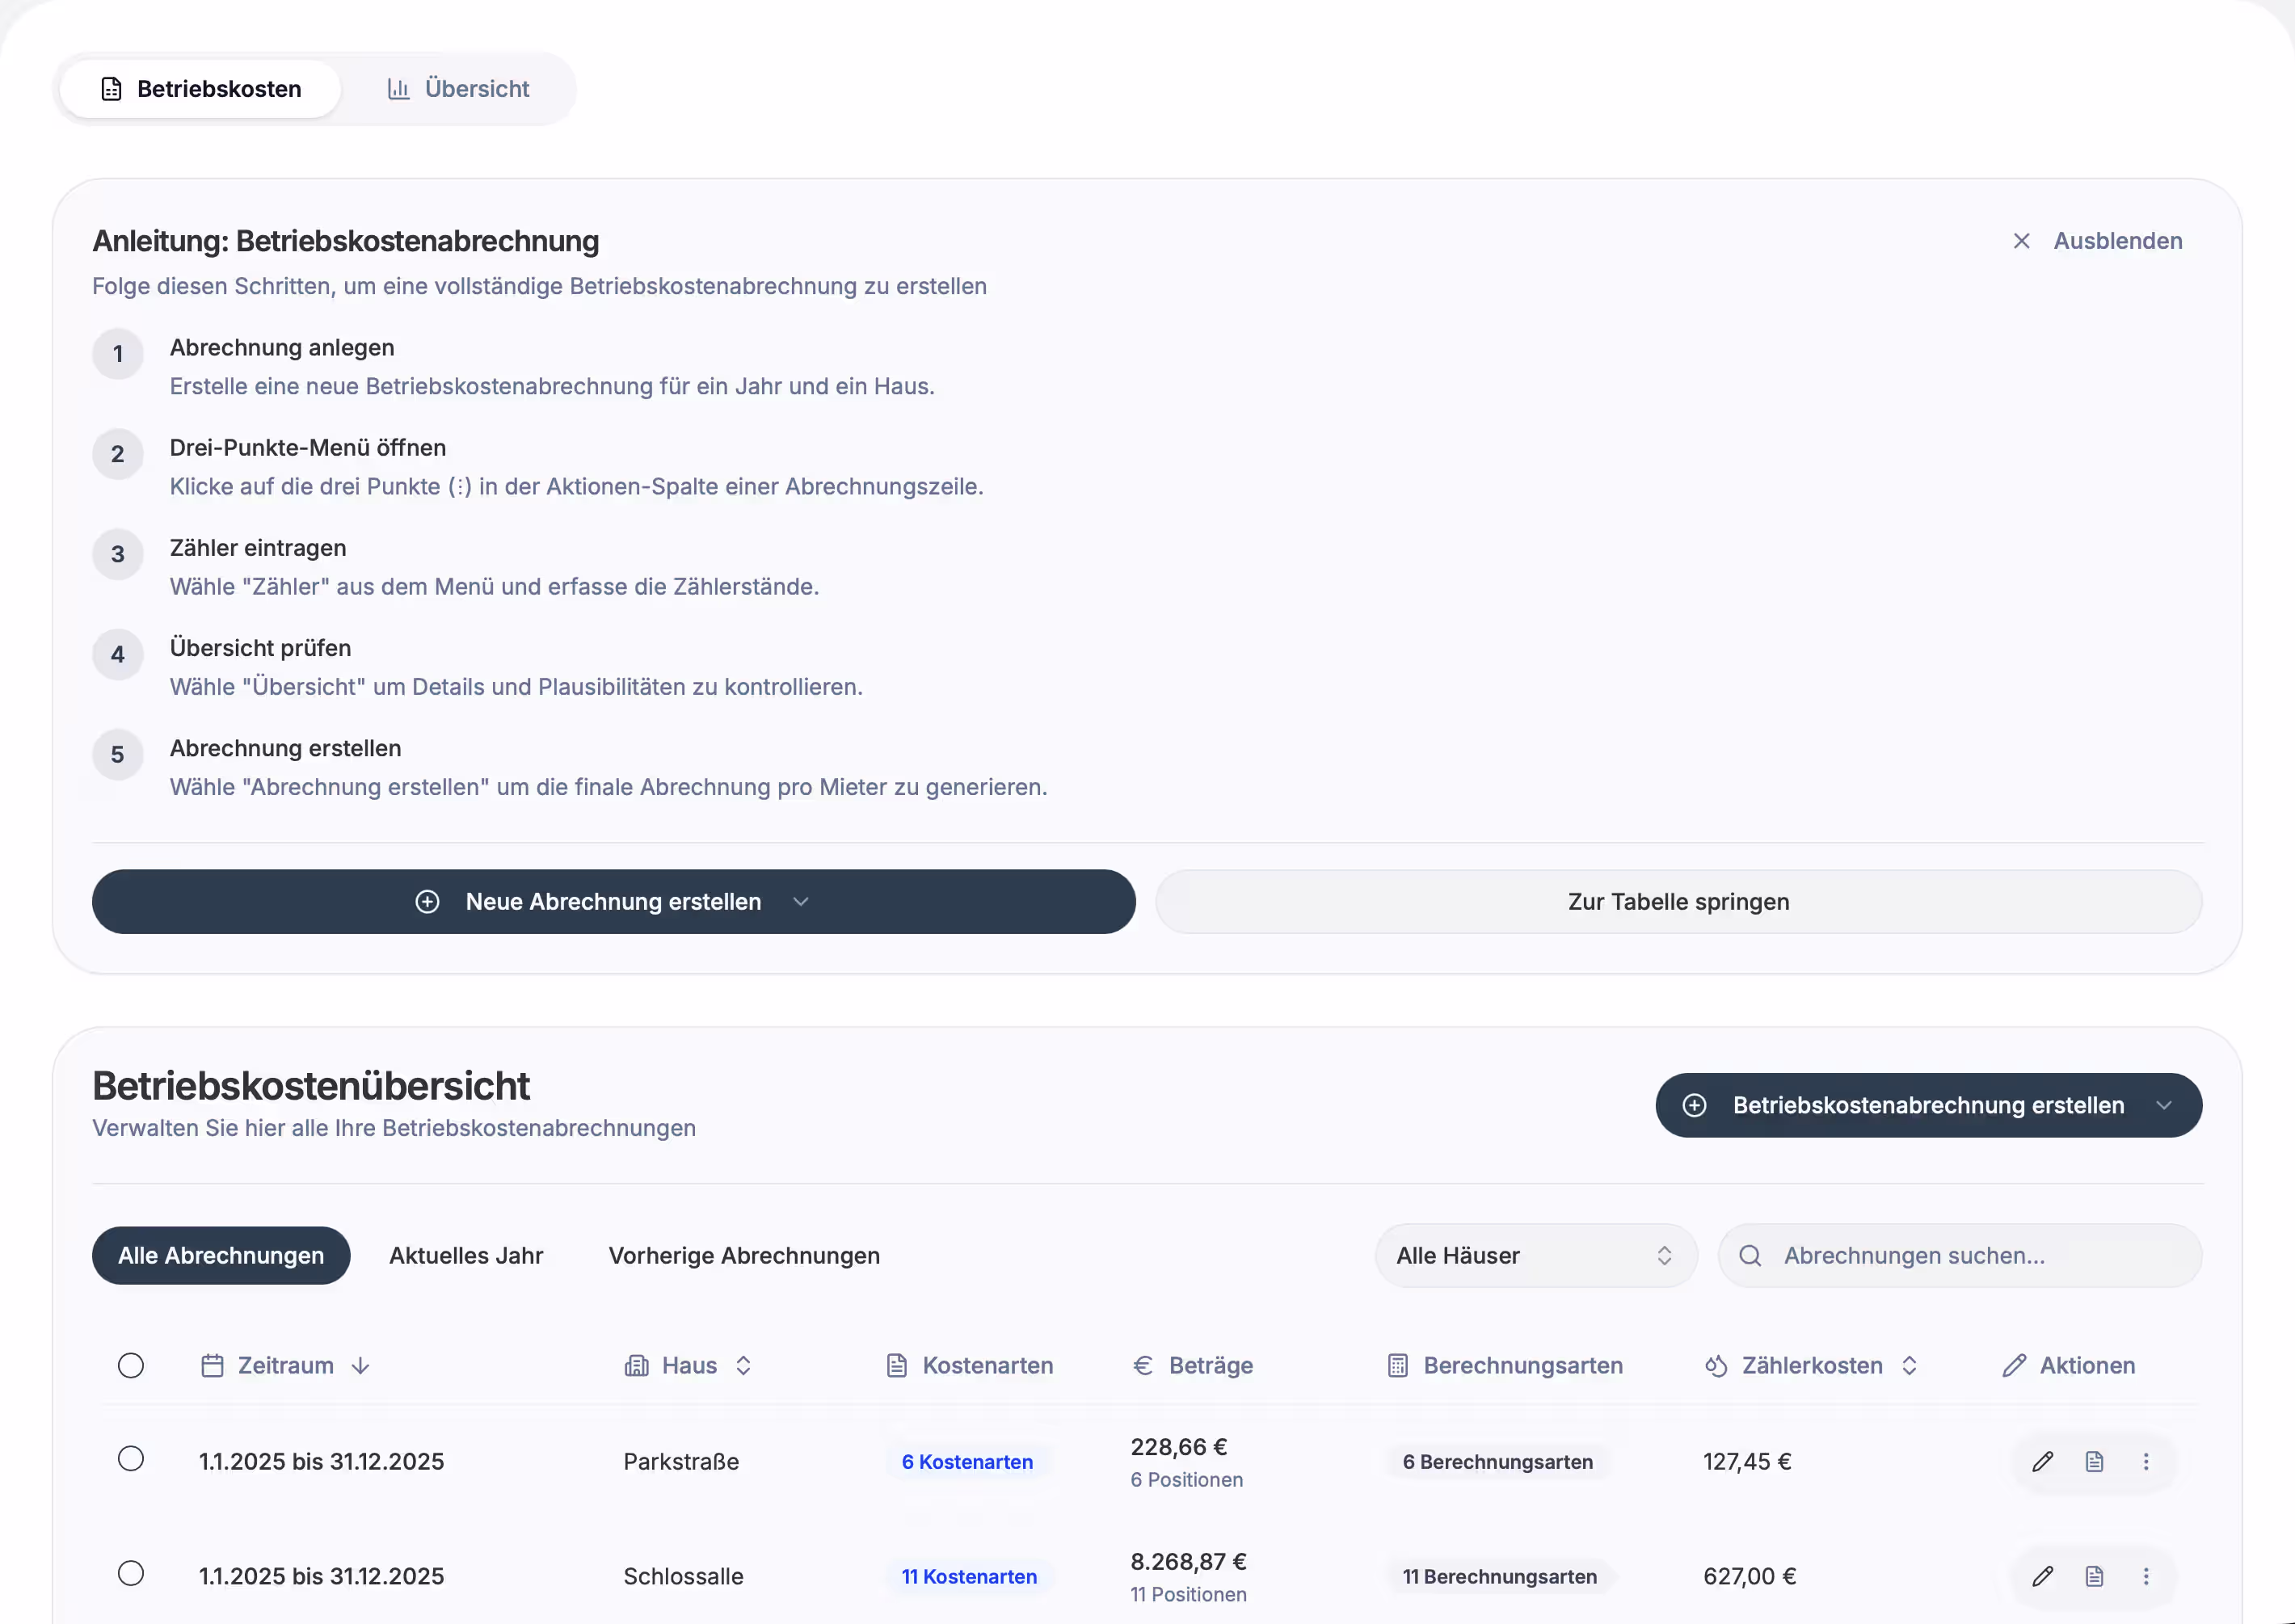Select the Parkstraße row checkbox
The image size is (2295, 1624).
[131, 1458]
